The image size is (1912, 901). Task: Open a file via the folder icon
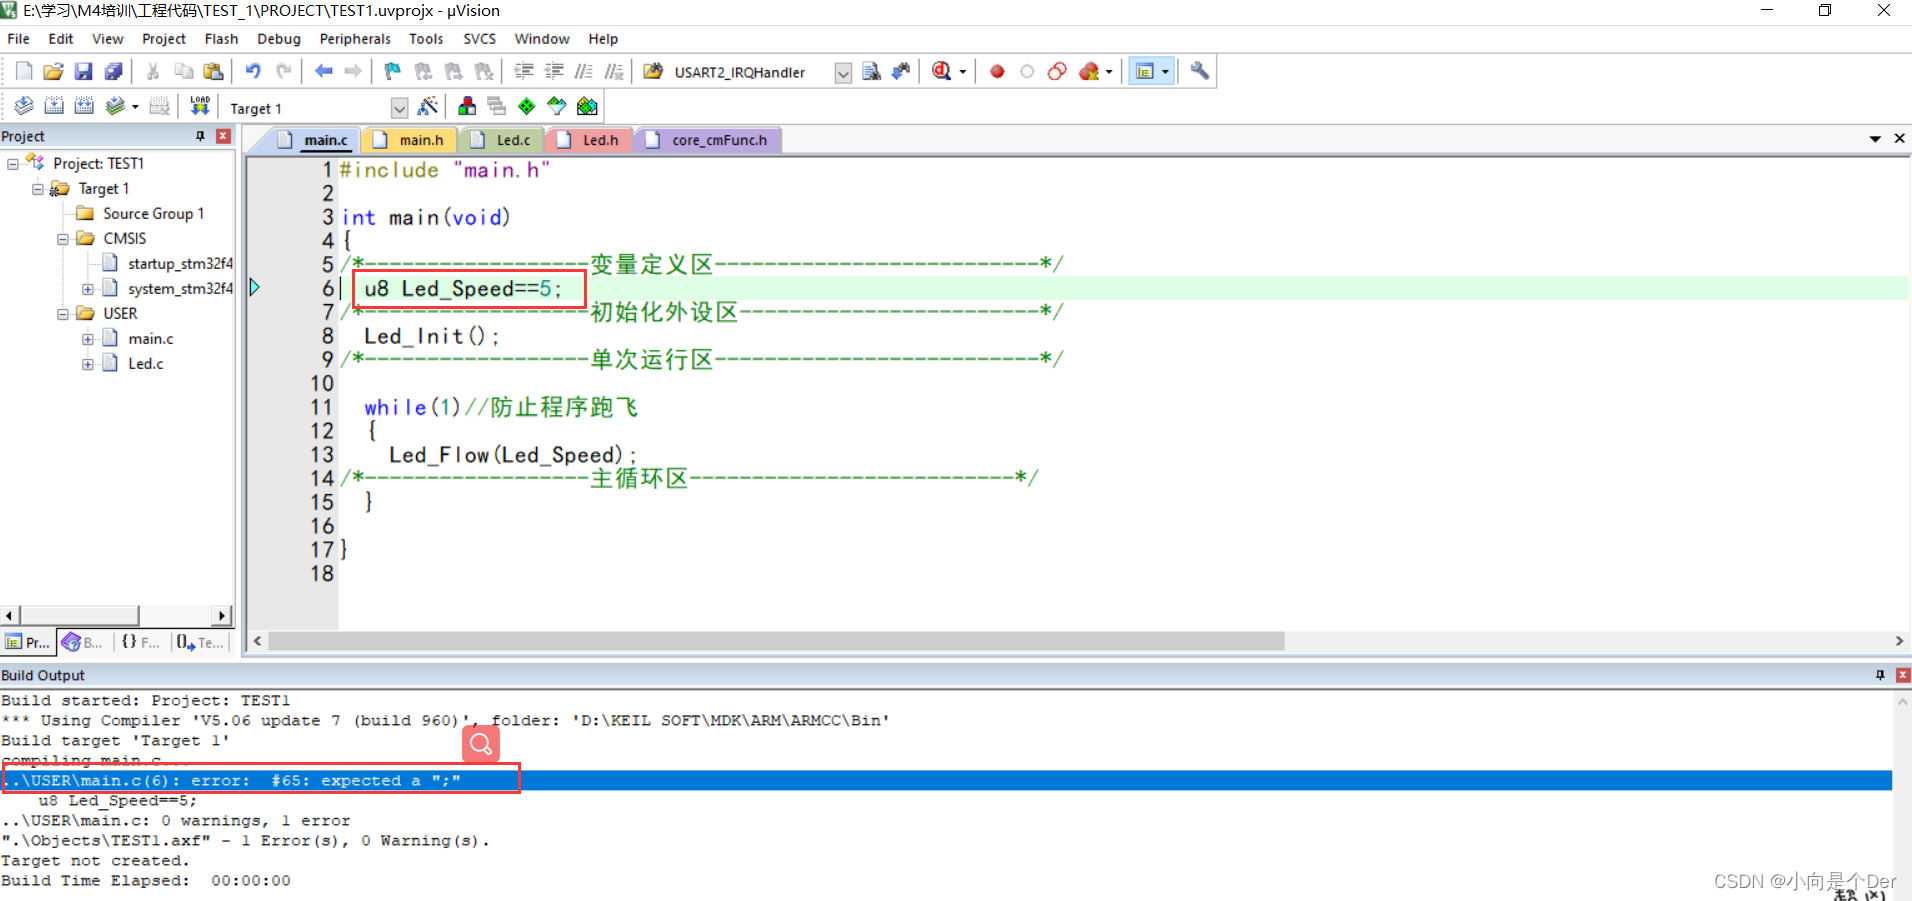click(x=54, y=71)
